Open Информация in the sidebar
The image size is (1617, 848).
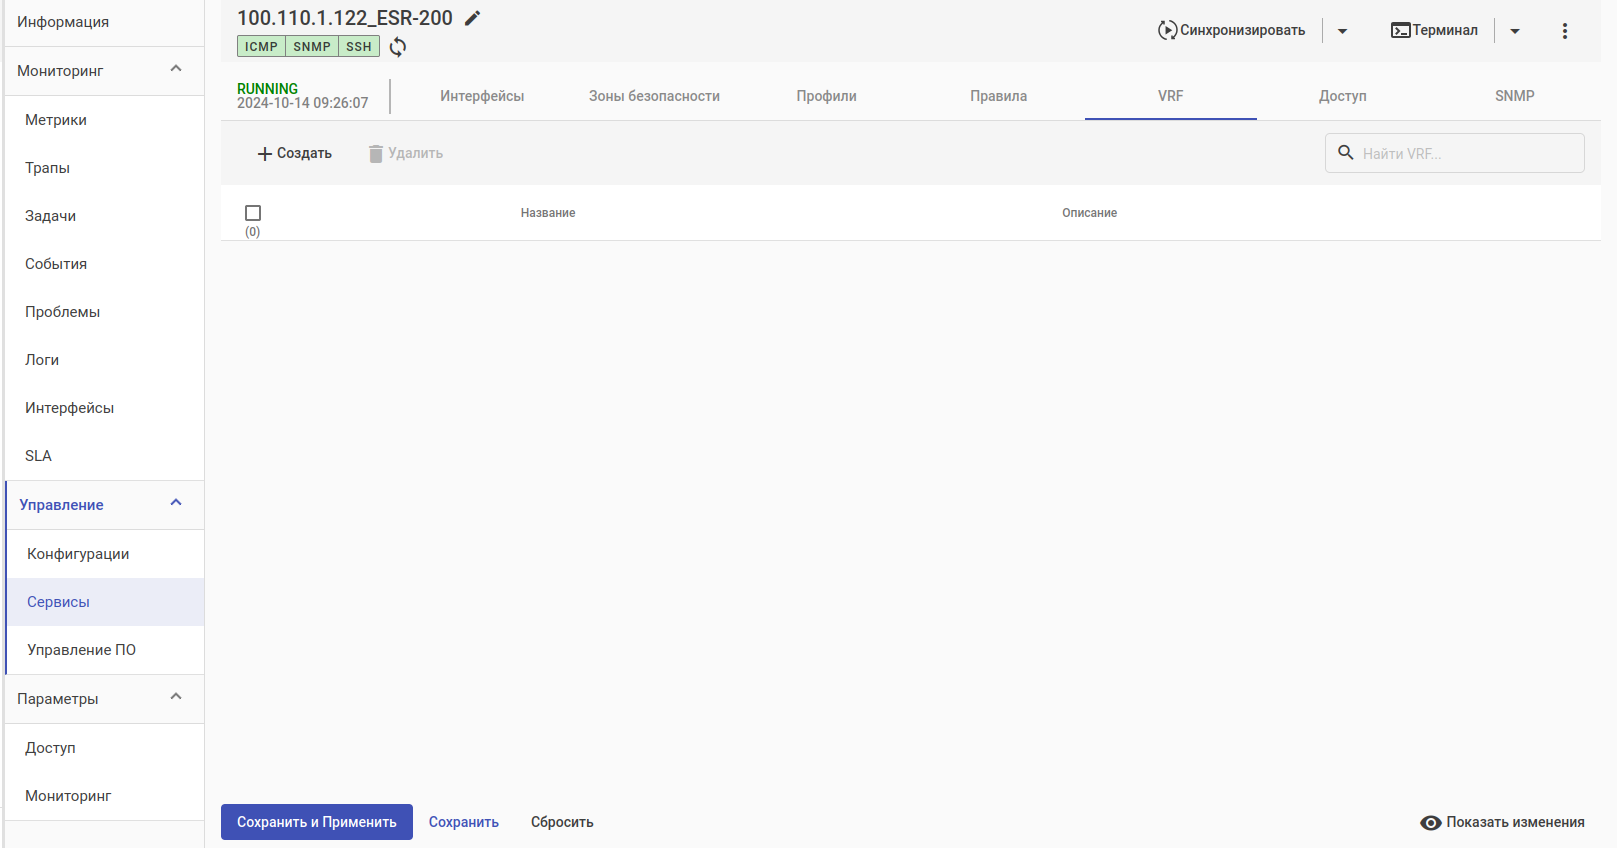click(104, 22)
